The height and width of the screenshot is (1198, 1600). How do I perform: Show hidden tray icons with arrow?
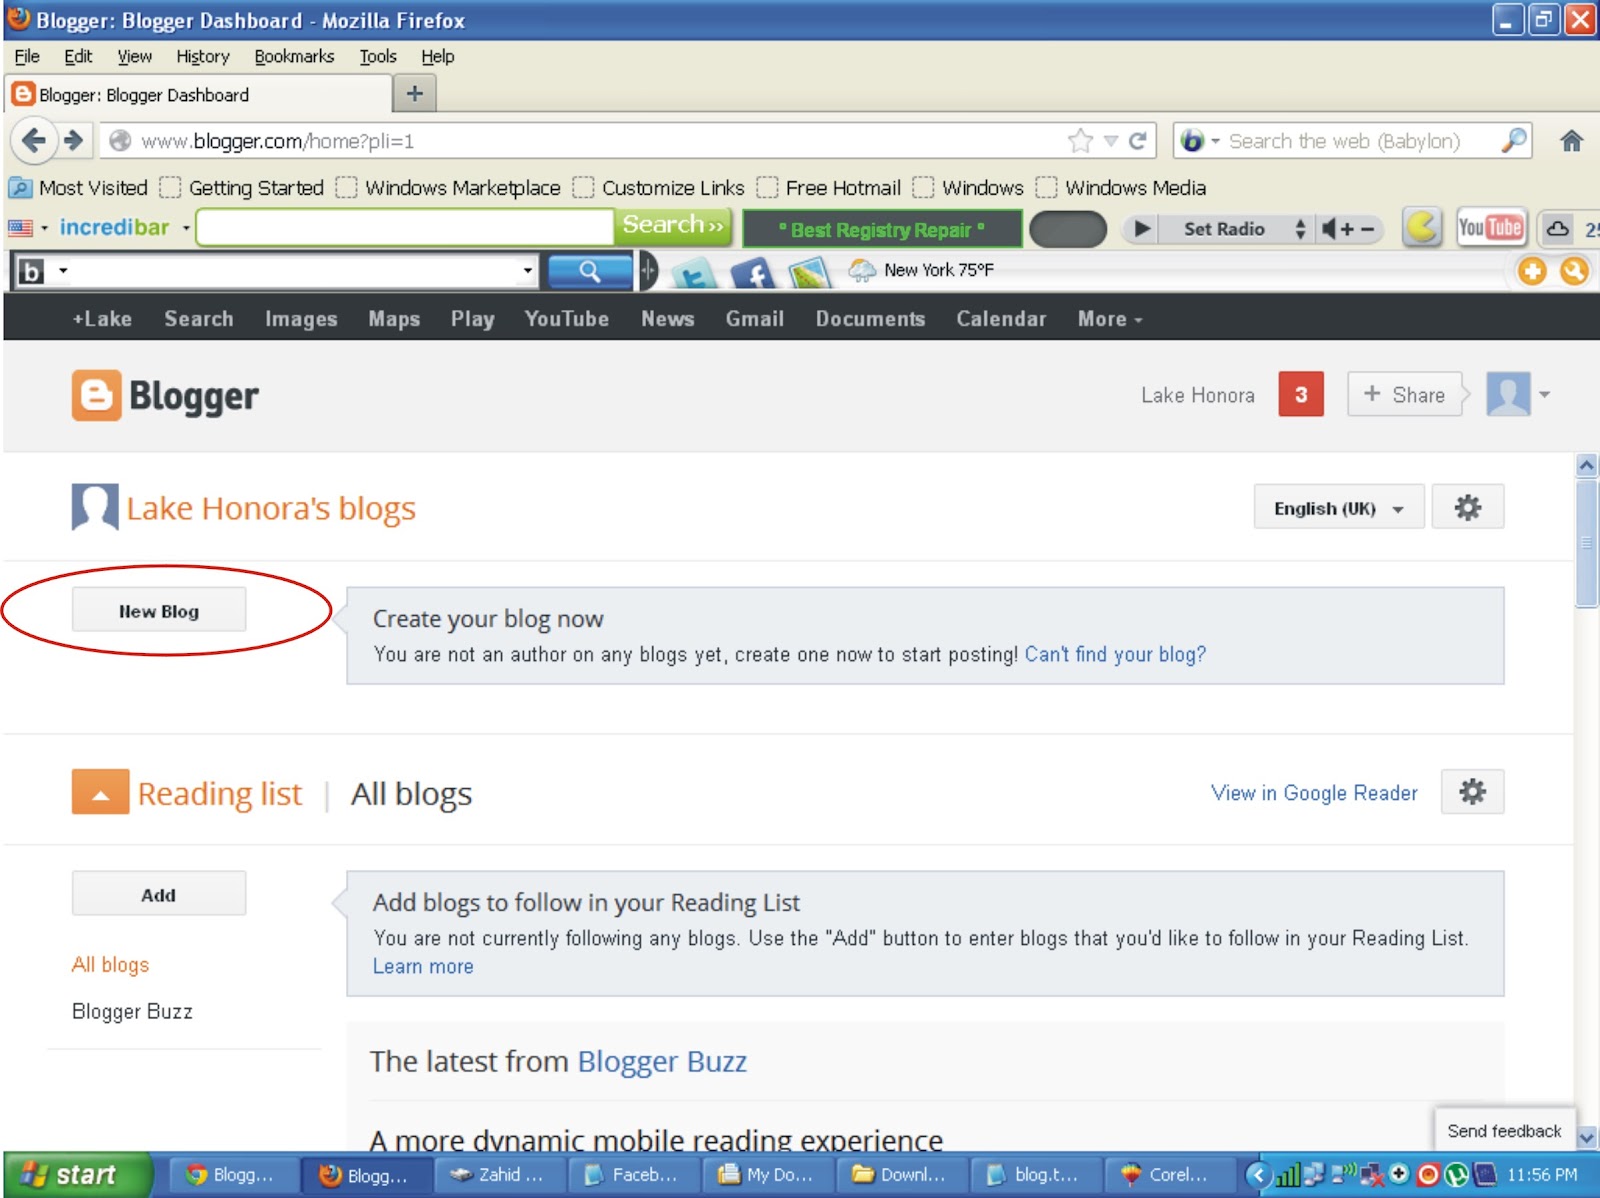[1258, 1175]
